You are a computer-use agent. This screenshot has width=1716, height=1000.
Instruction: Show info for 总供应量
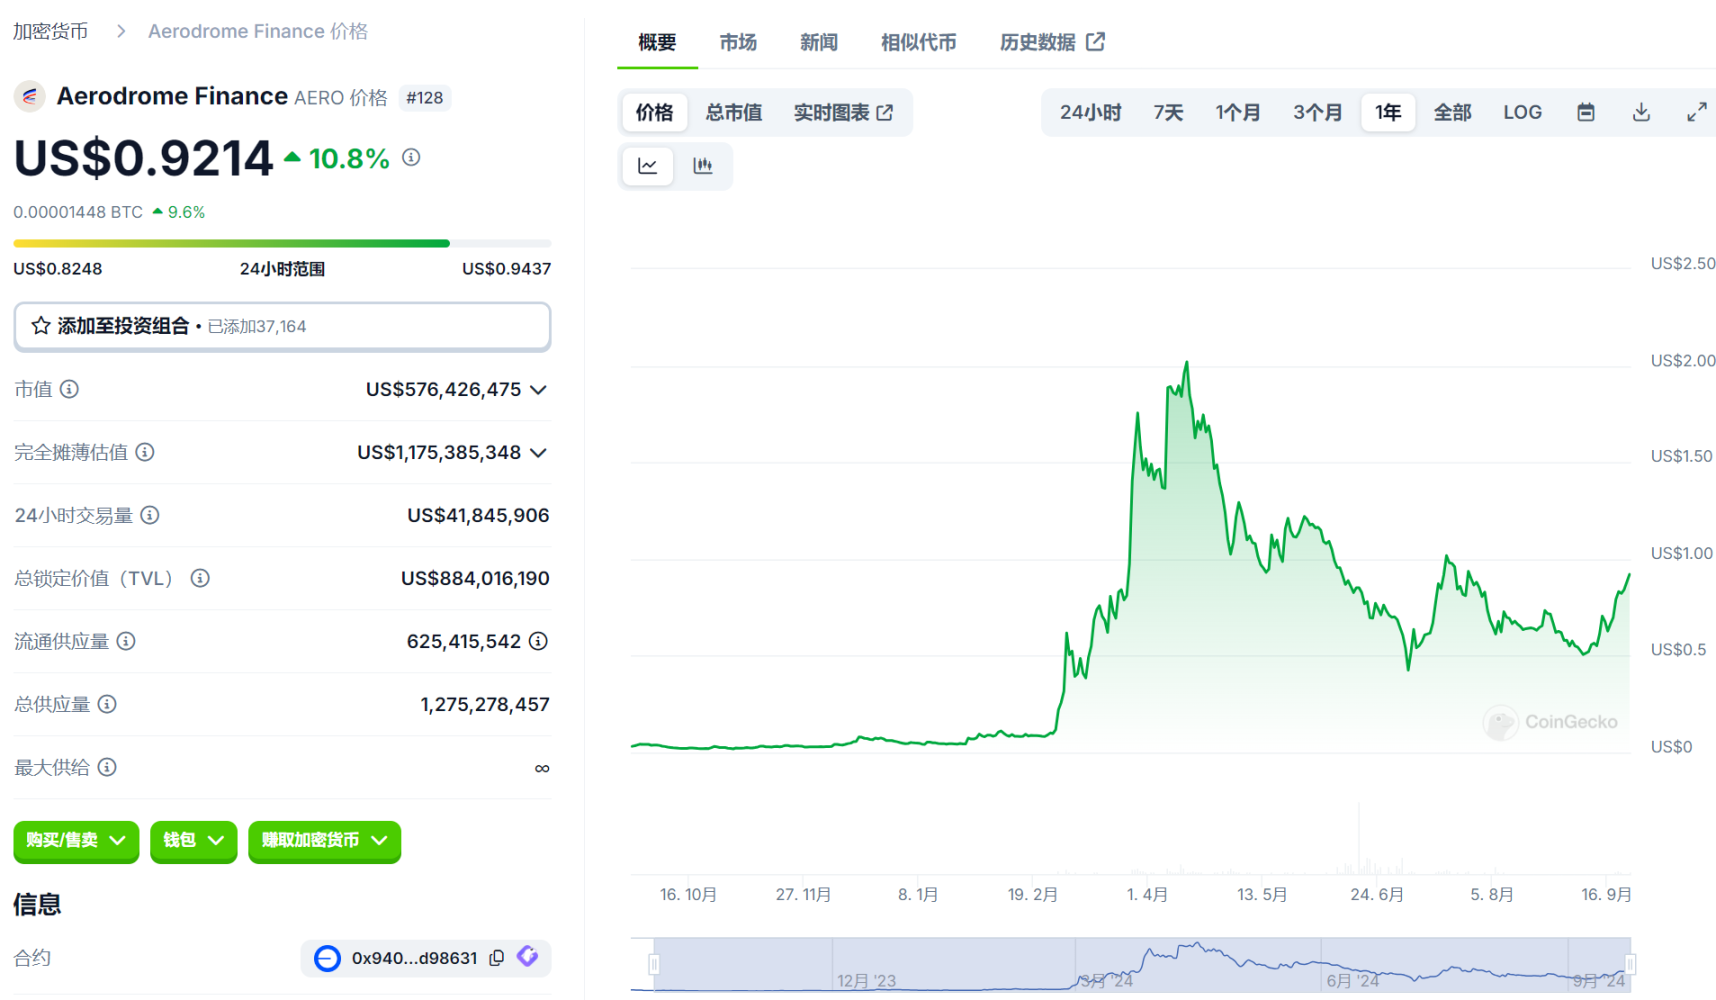(107, 704)
